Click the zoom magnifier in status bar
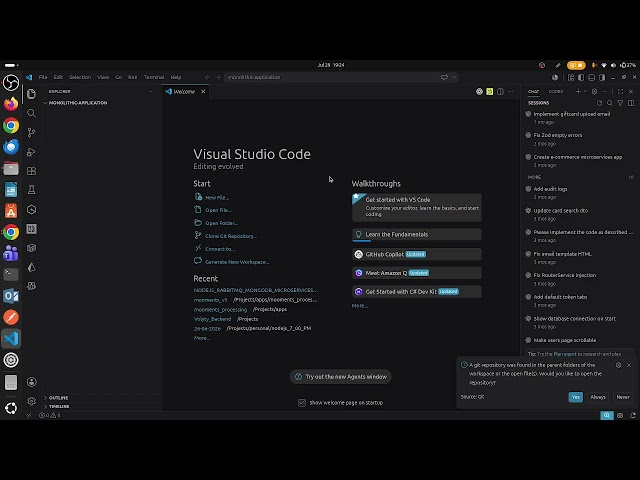The width and height of the screenshot is (640, 480). pyautogui.click(x=607, y=416)
